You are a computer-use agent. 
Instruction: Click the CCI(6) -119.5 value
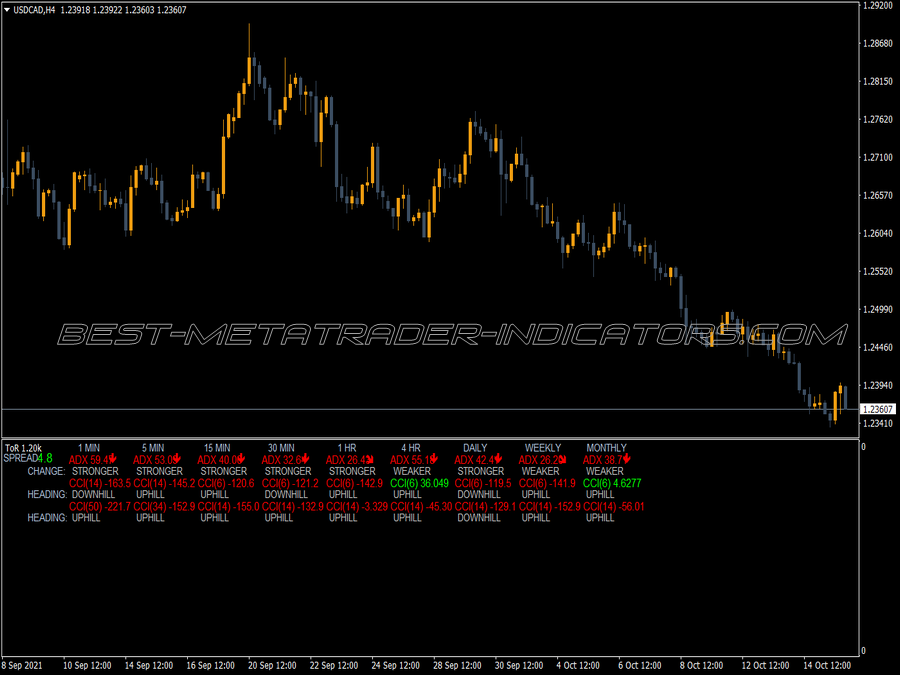click(483, 483)
